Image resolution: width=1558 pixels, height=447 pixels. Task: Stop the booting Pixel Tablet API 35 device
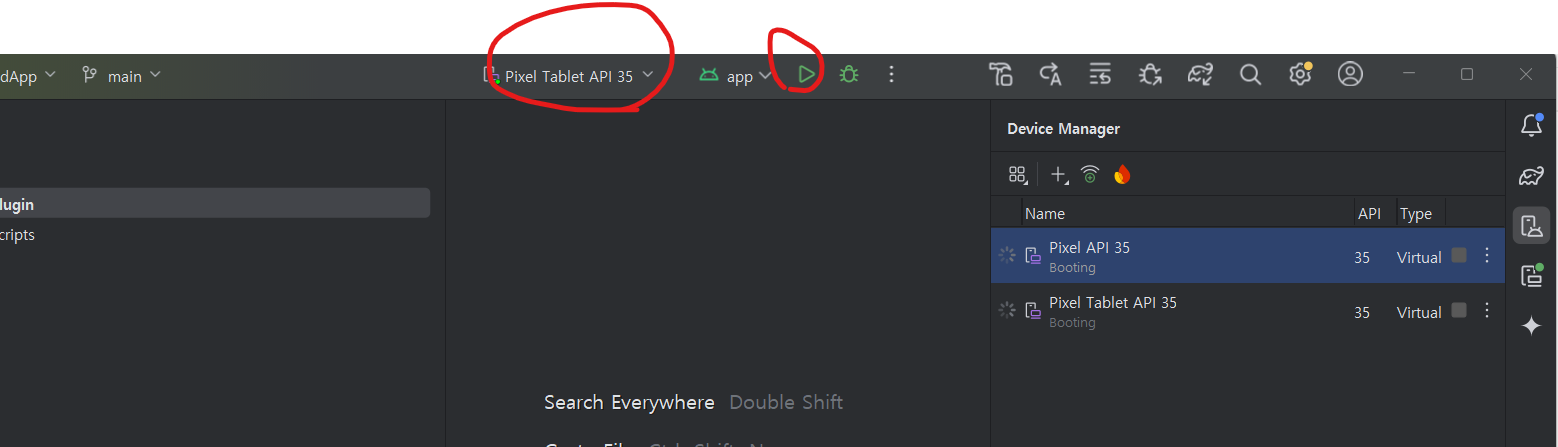1459,310
